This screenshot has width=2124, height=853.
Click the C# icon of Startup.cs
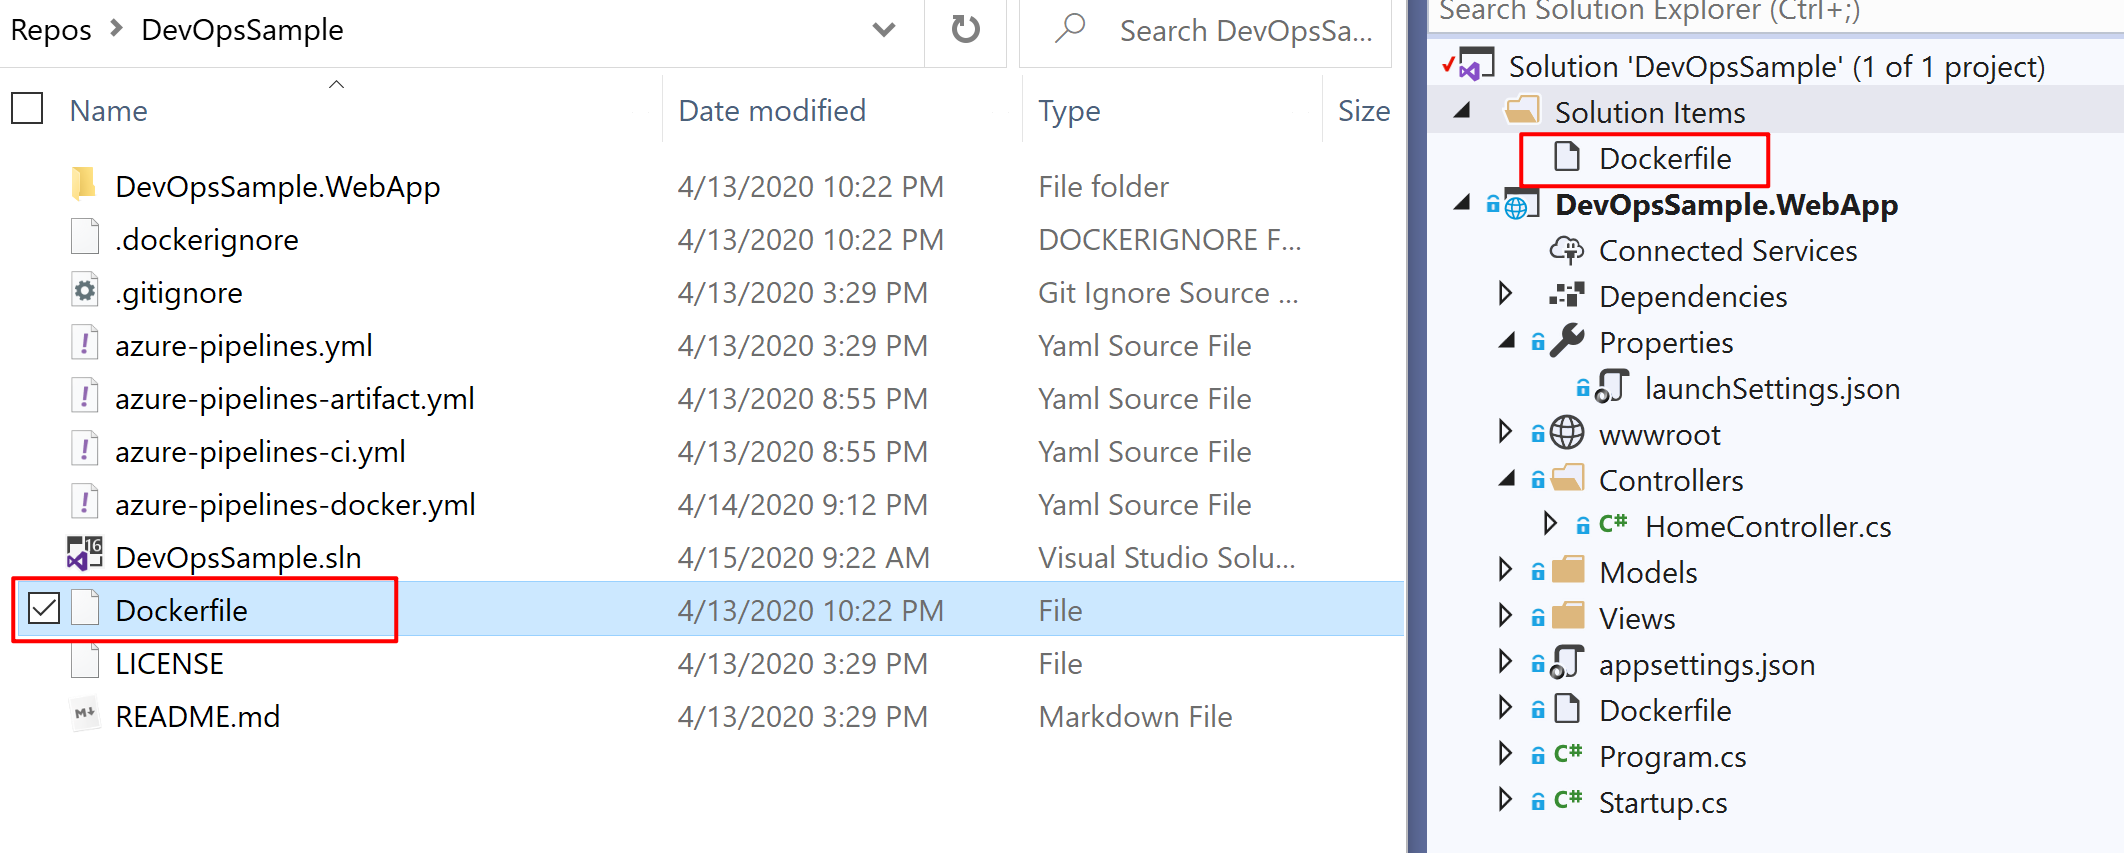1567,800
